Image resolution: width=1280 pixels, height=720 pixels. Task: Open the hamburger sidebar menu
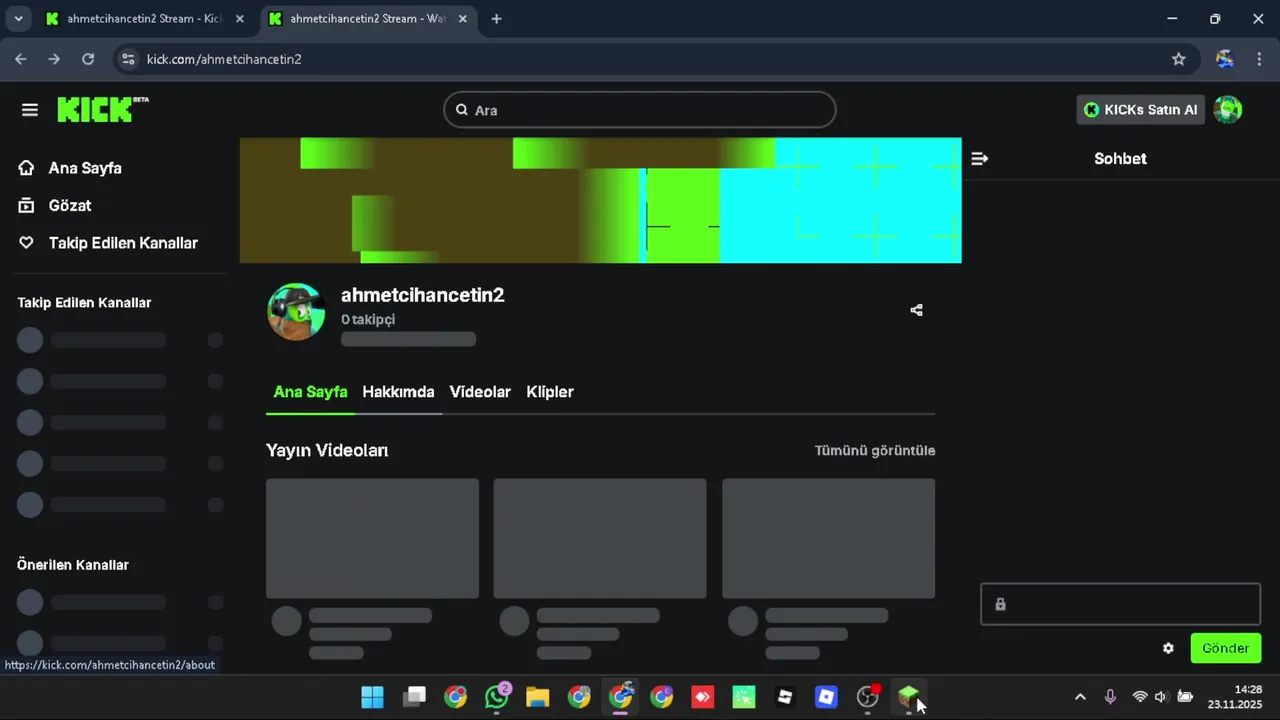[x=30, y=110]
